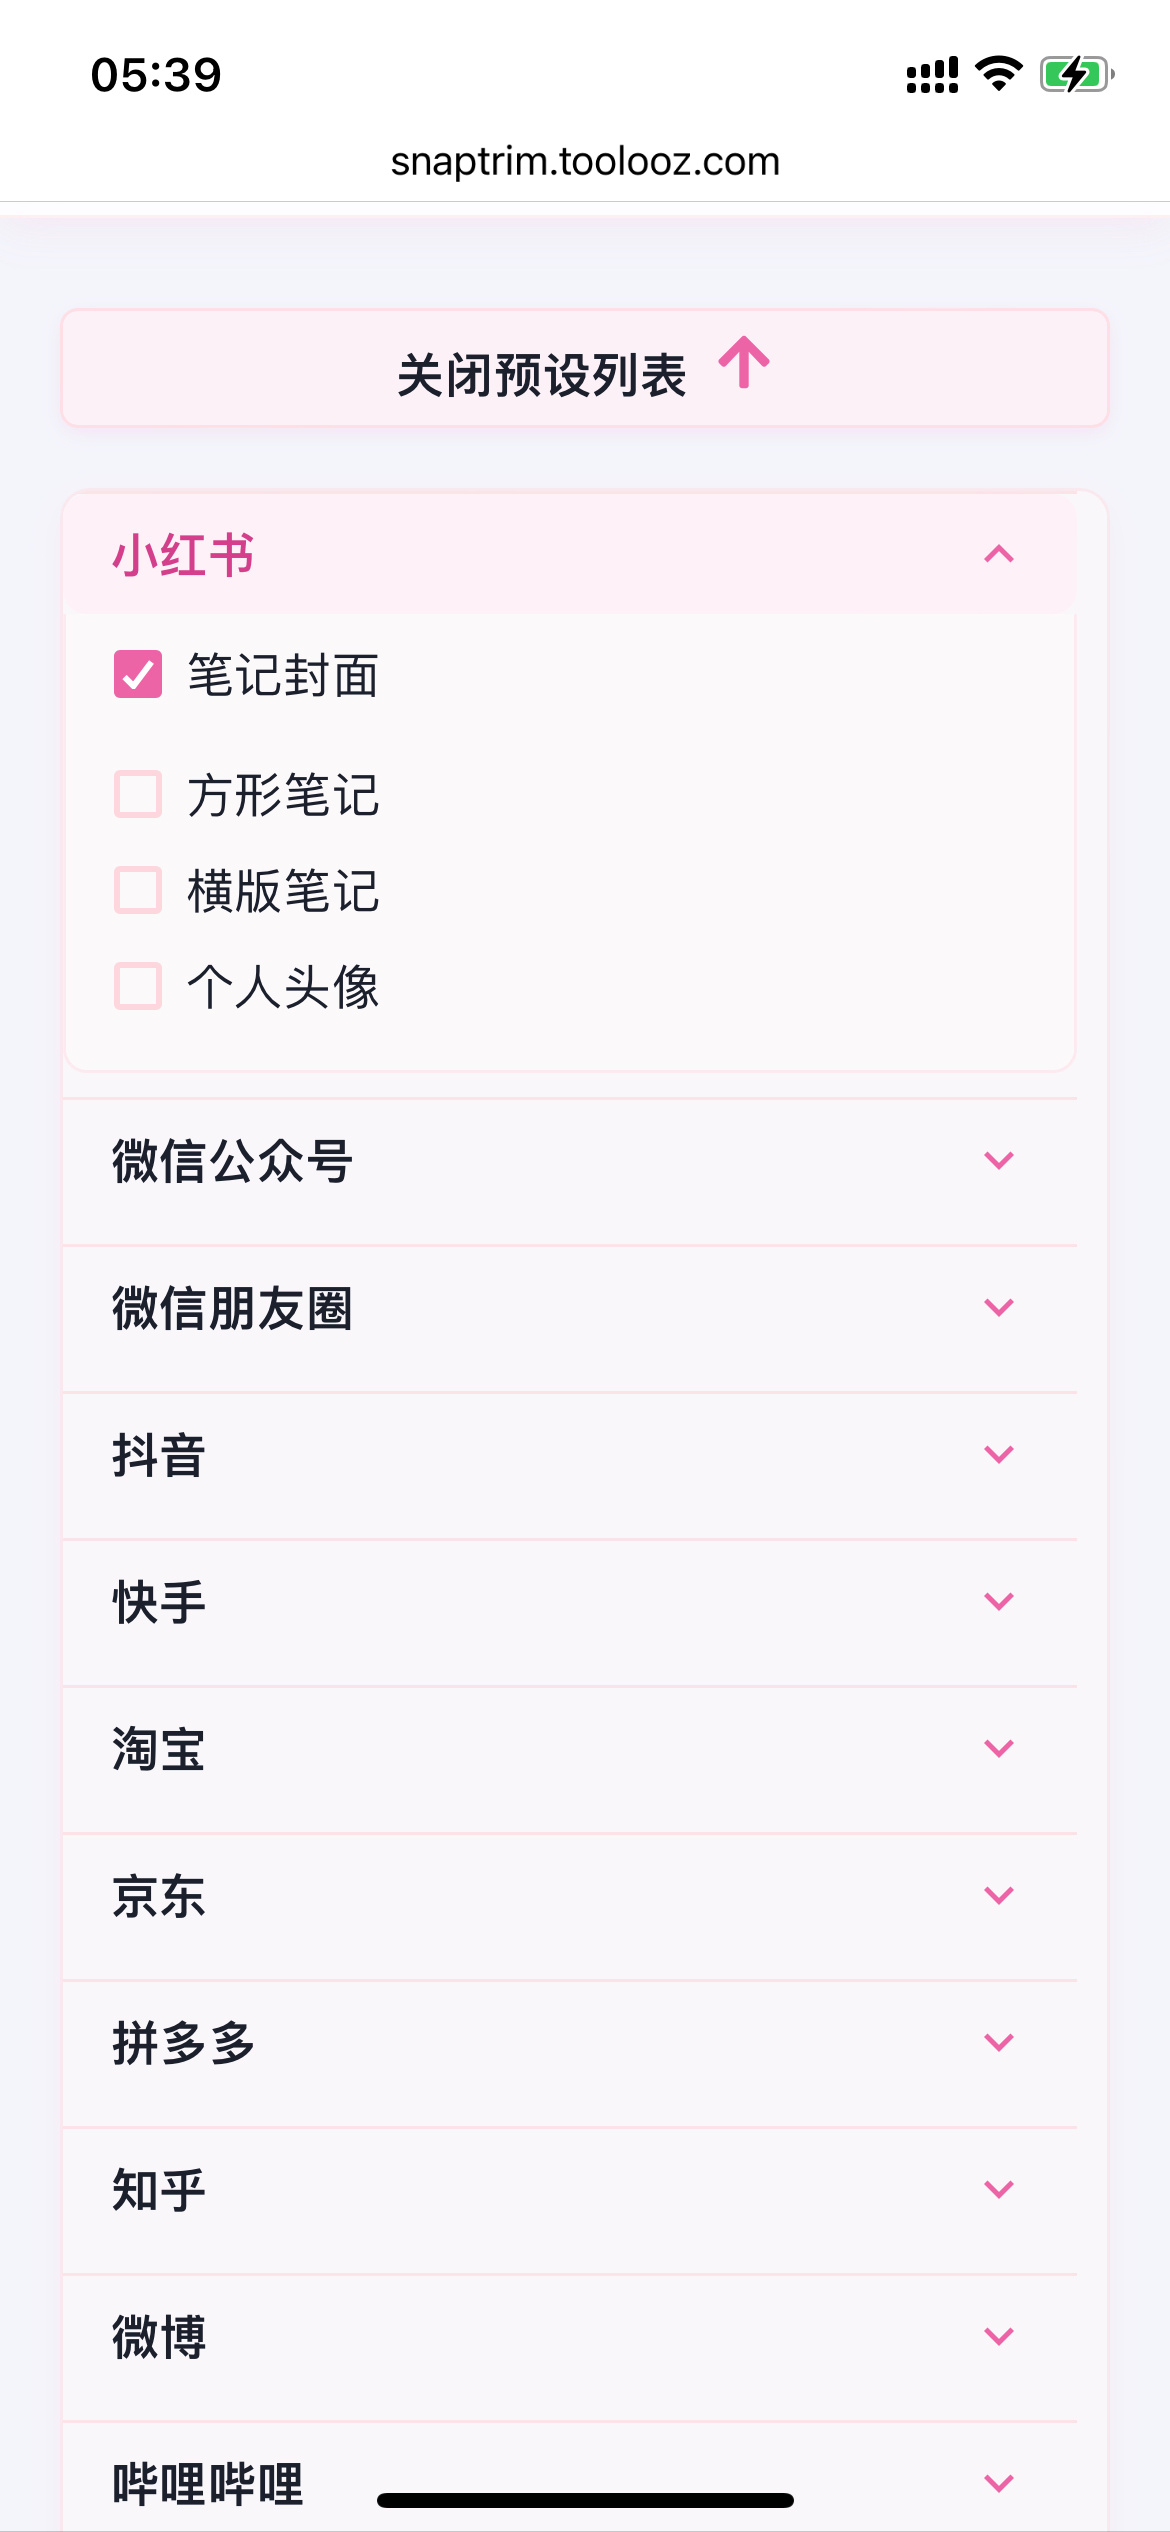This screenshot has height=2532, width=1170.
Task: Tick the 个人头像 checkbox
Action: pos(138,986)
